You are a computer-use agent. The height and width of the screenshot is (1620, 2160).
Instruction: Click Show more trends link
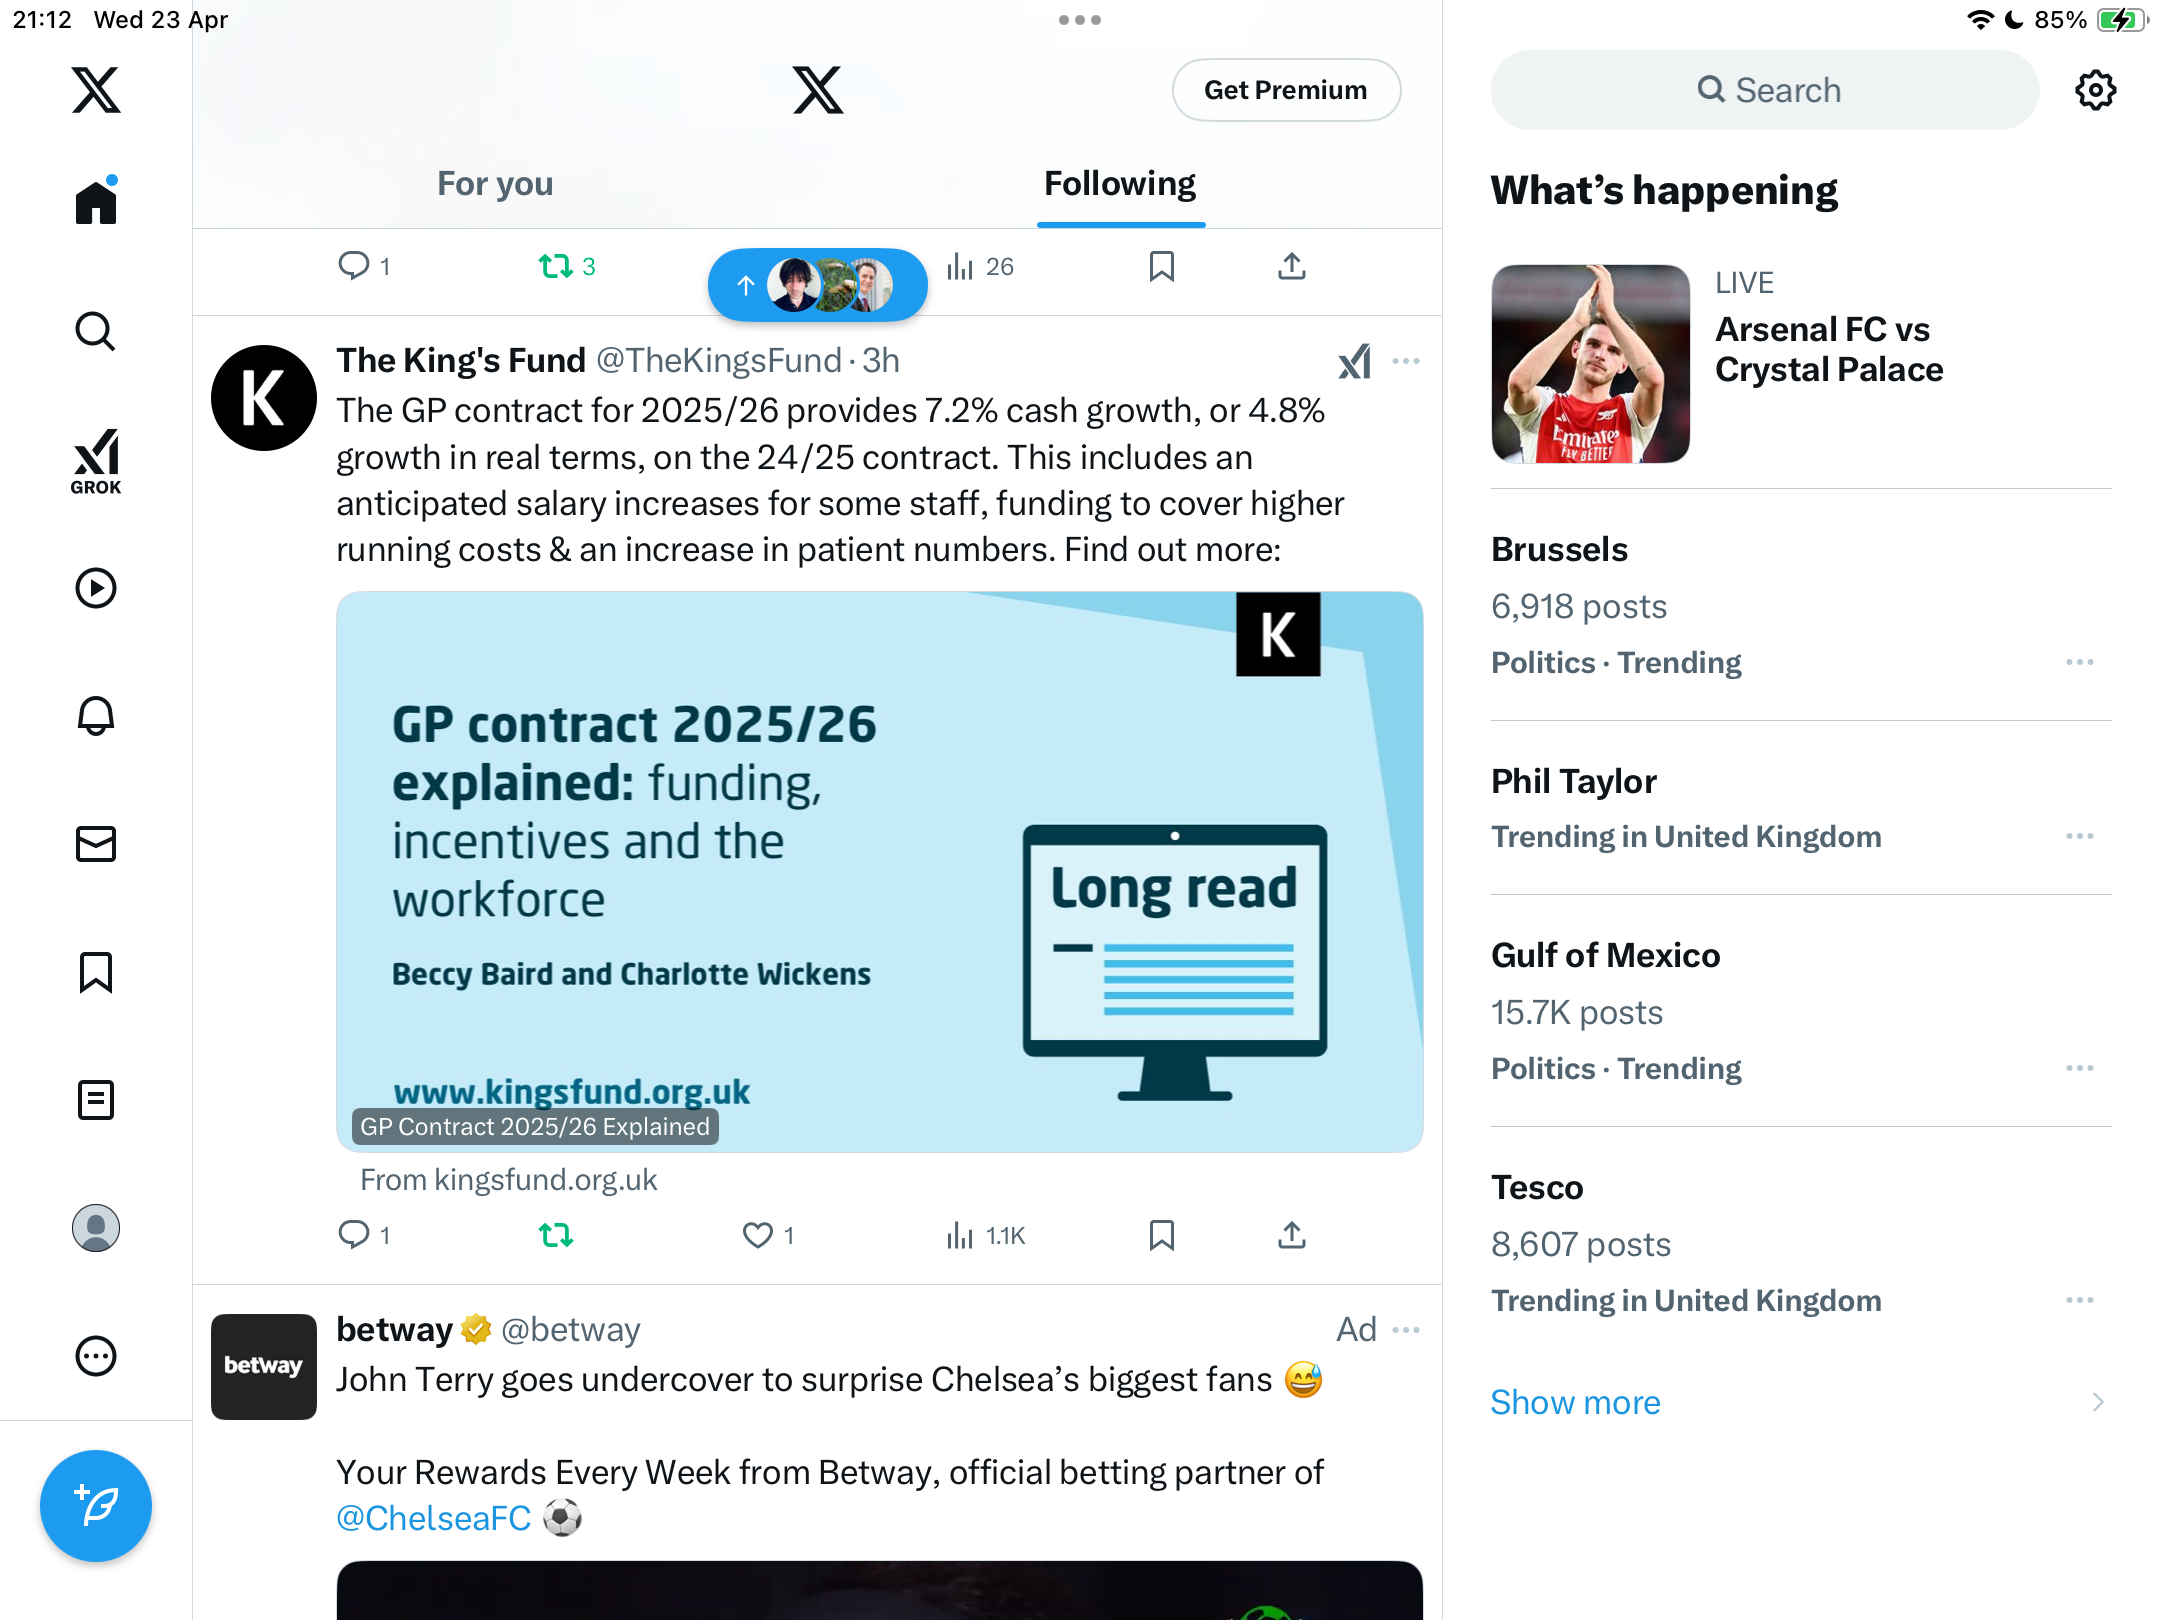pos(1575,1402)
